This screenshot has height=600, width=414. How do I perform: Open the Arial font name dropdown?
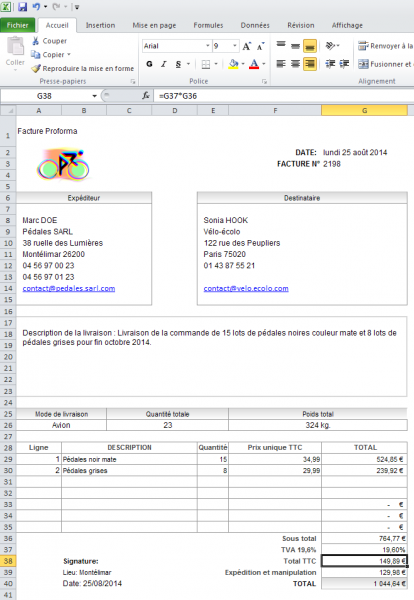(207, 46)
